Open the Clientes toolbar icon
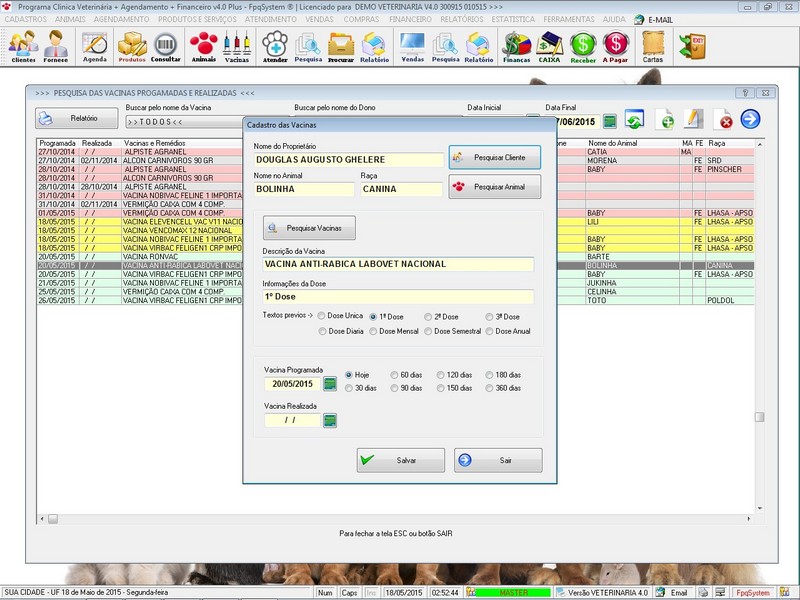 23,46
